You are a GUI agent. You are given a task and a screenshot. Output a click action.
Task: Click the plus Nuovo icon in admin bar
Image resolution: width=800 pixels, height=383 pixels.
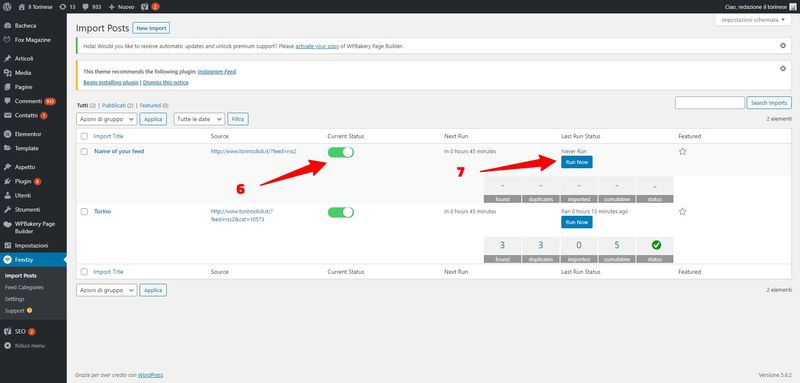[112, 7]
